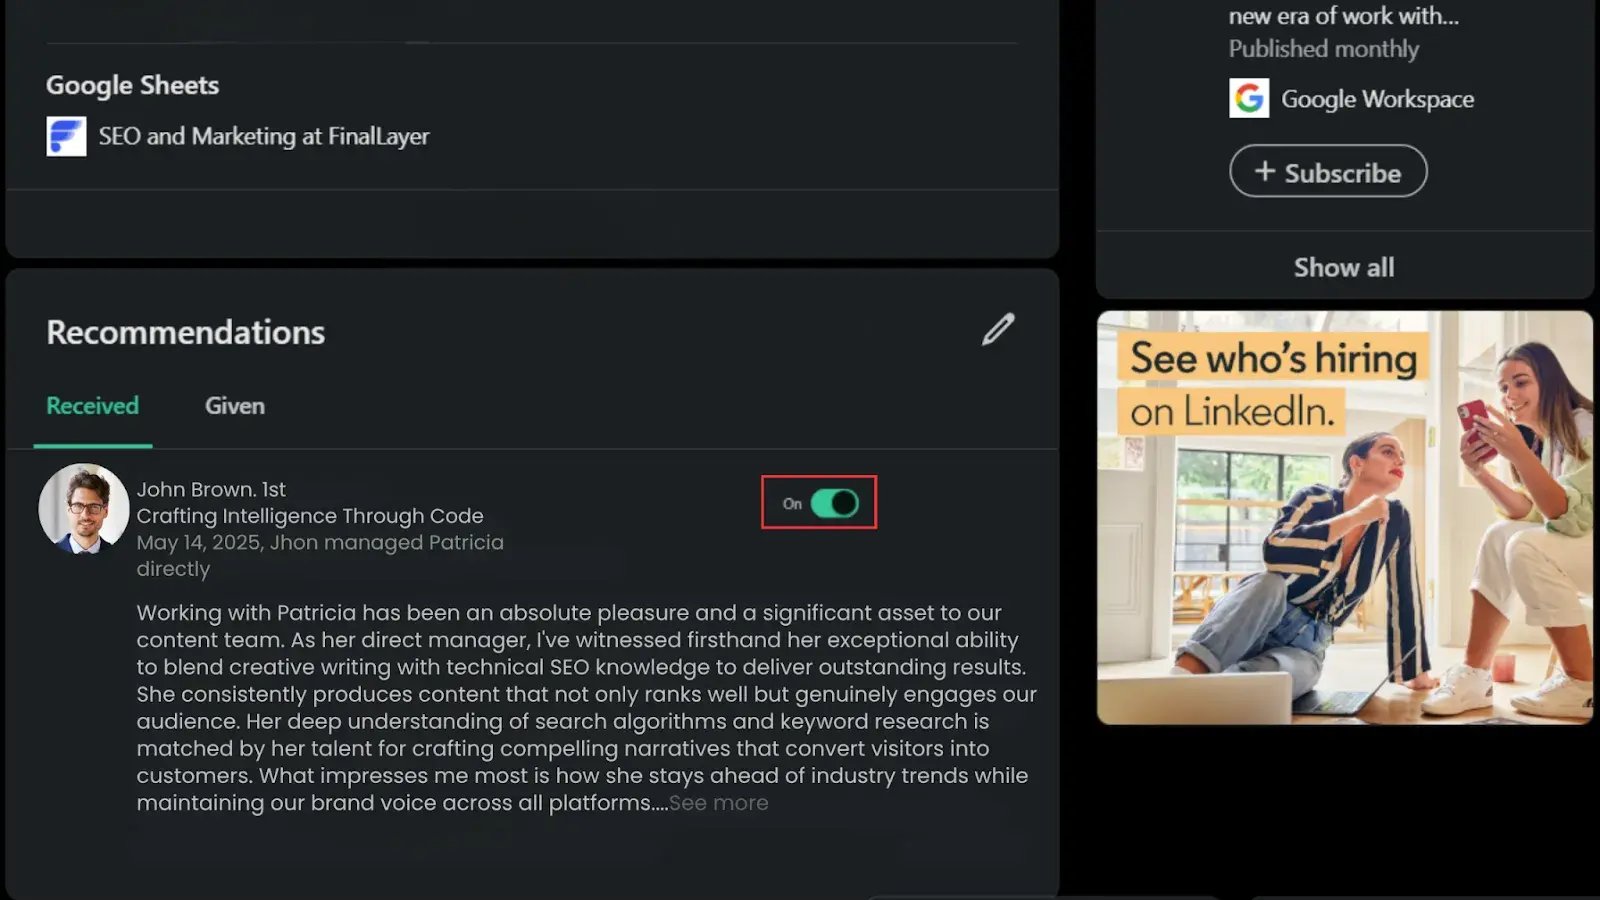
Task: Click the 'See who's hiring' LinkedIn ad
Action: point(1344,517)
